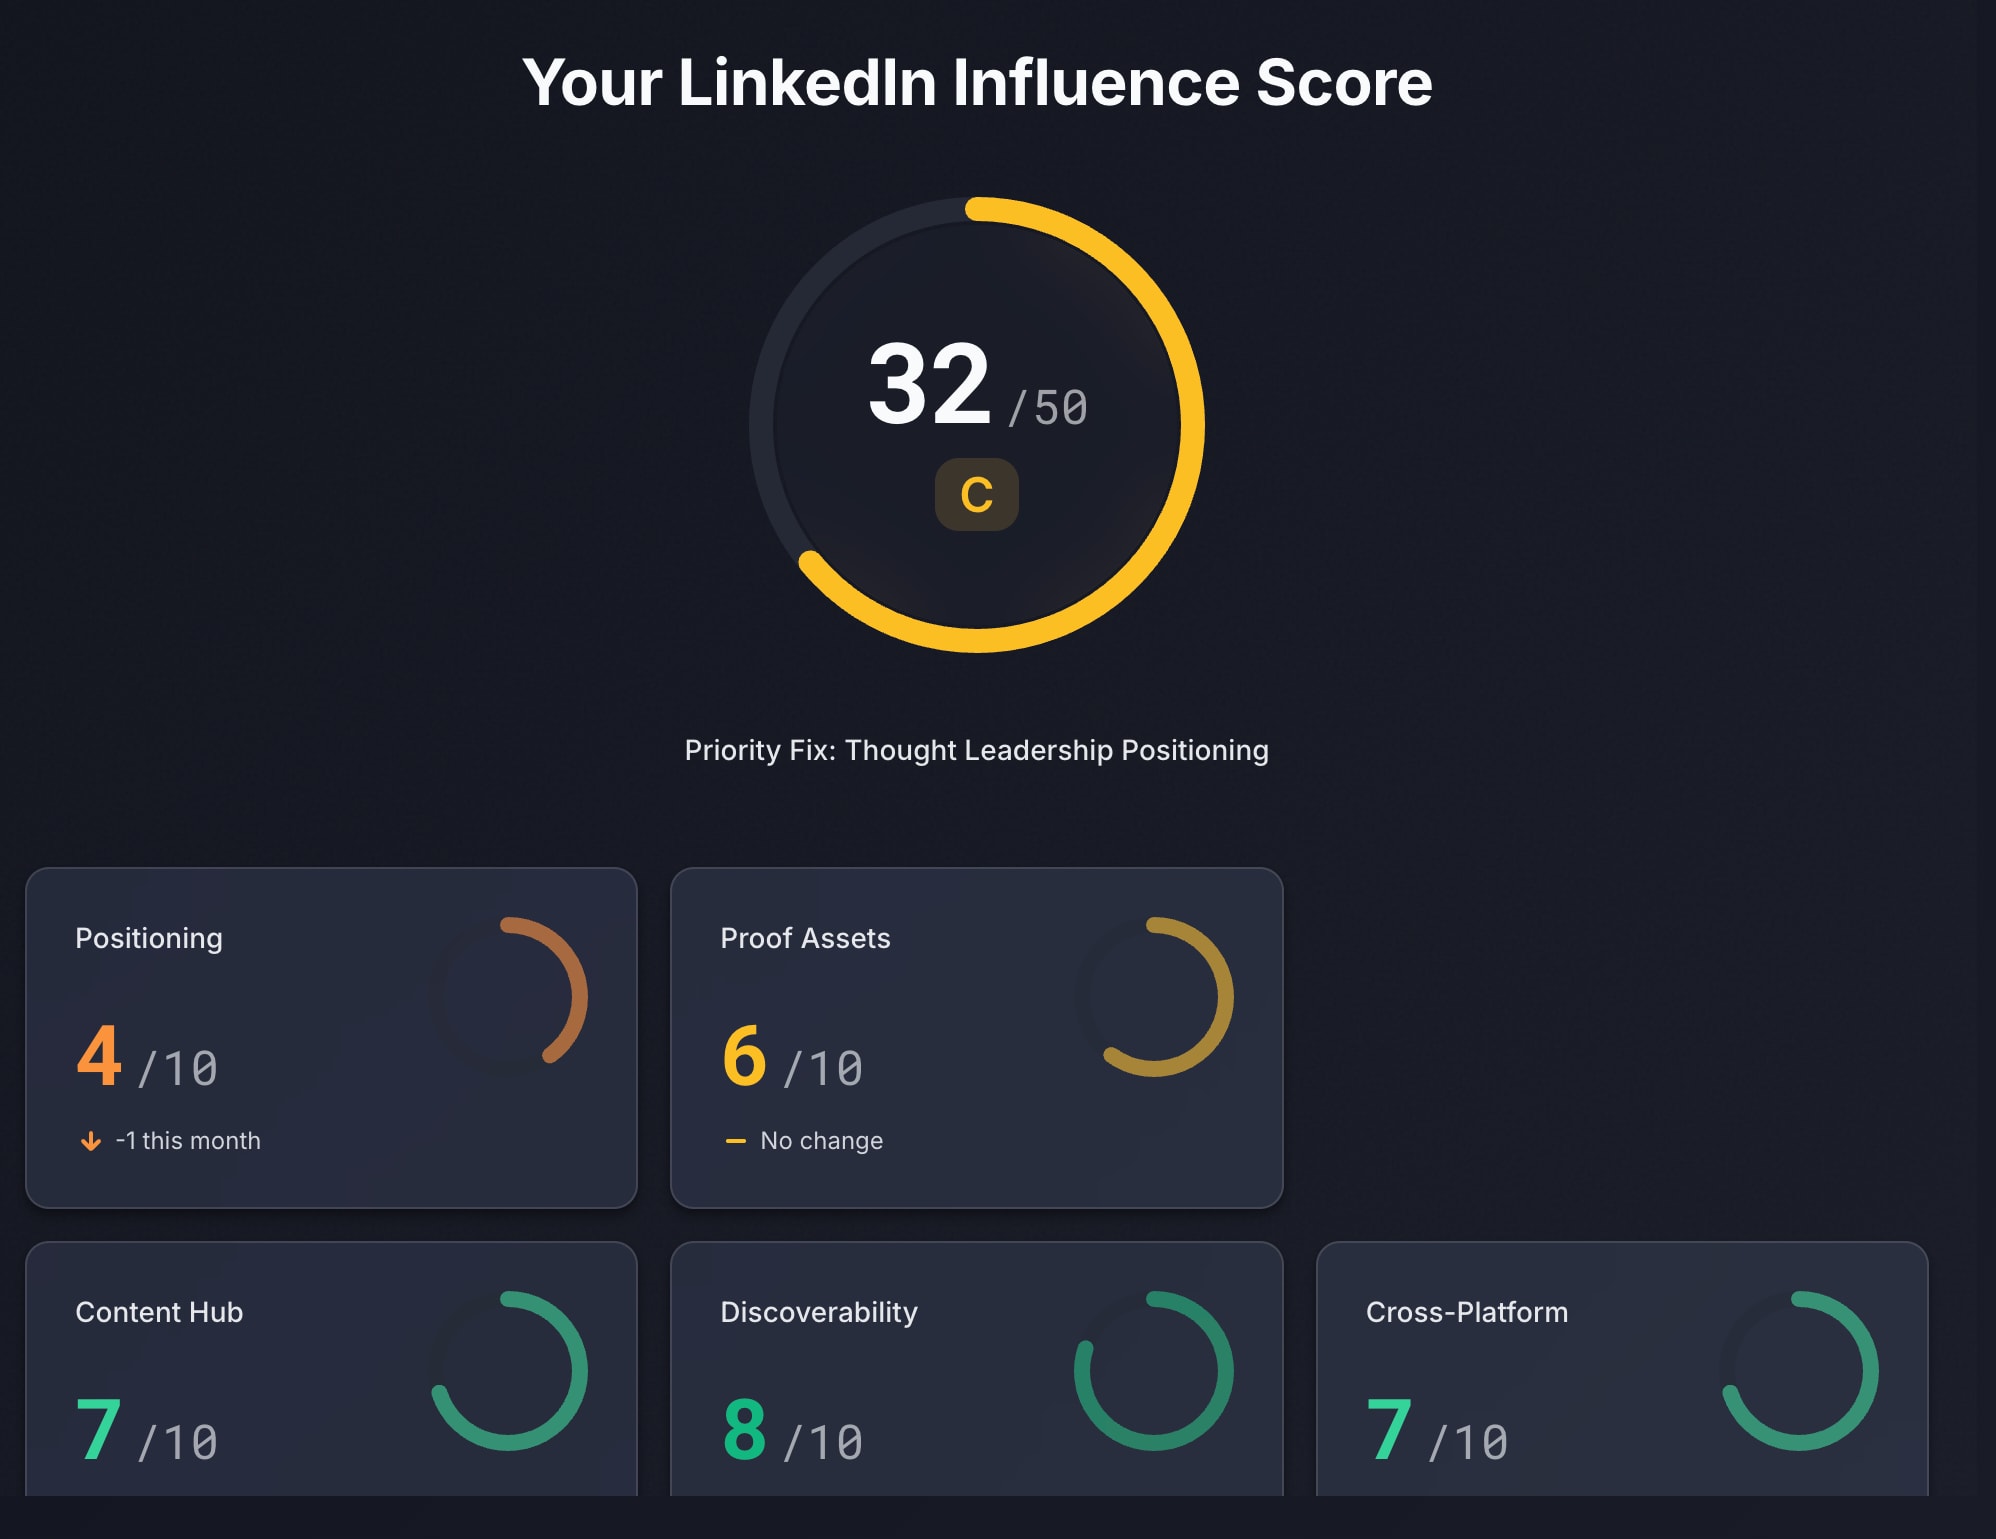Image resolution: width=1996 pixels, height=1539 pixels.
Task: Click the grade C badge
Action: [976, 495]
